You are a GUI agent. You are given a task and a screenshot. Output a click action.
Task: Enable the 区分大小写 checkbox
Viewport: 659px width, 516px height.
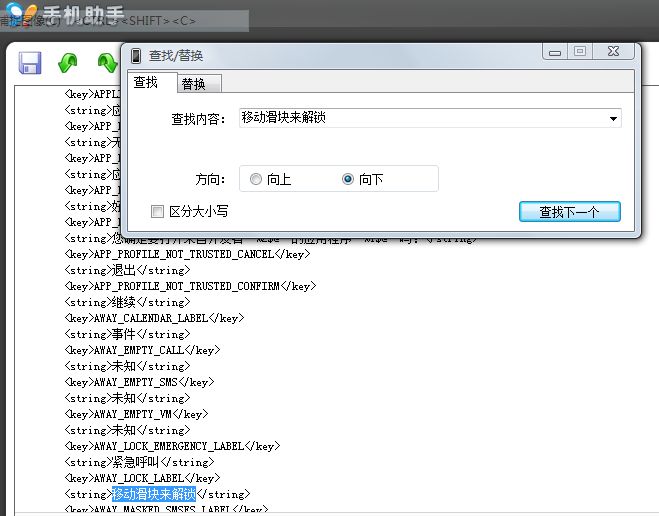coord(157,211)
